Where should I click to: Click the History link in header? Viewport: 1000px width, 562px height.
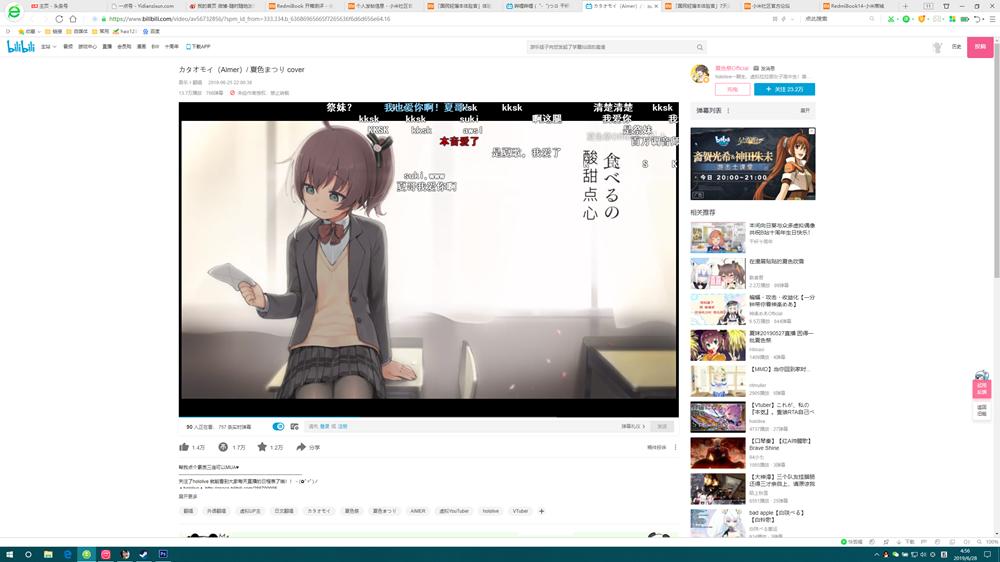[x=956, y=47]
